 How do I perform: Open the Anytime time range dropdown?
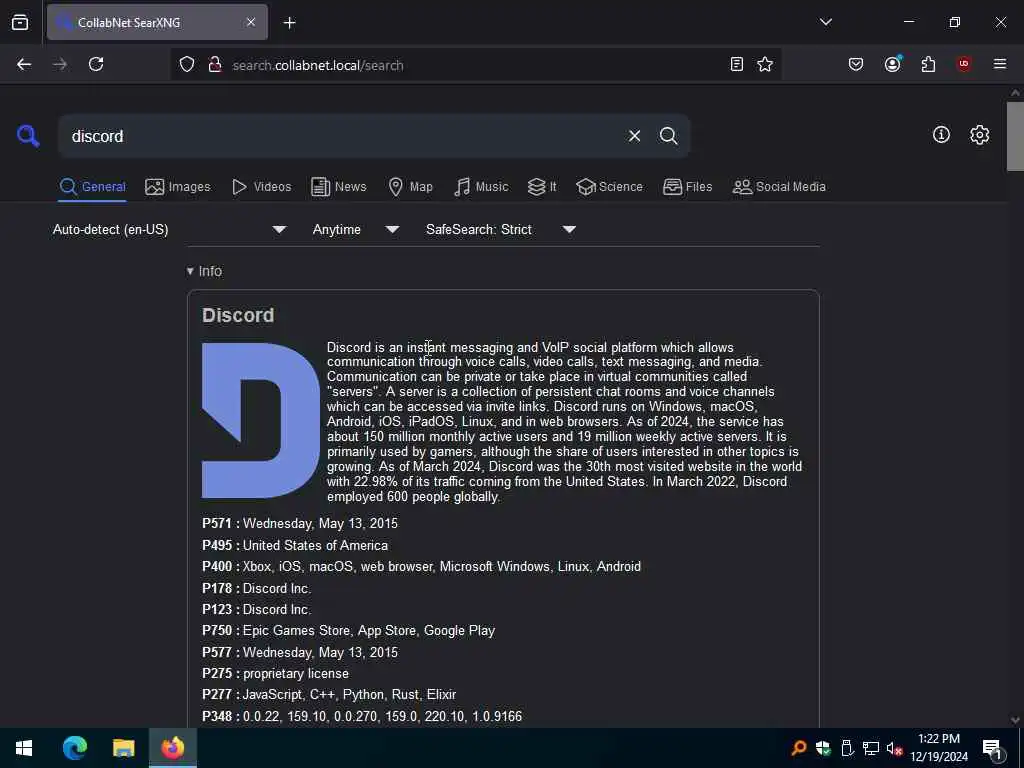pos(356,229)
